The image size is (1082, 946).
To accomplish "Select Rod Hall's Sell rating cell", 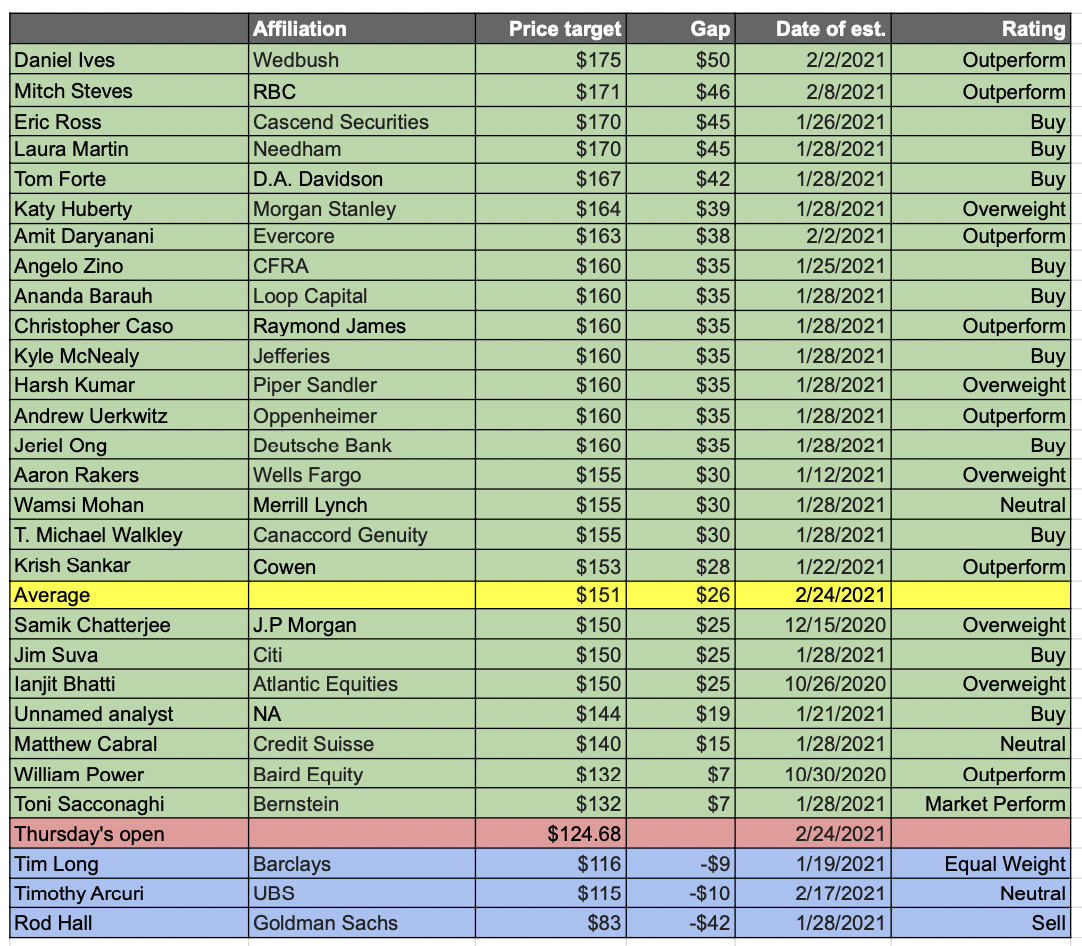I will coord(981,923).
